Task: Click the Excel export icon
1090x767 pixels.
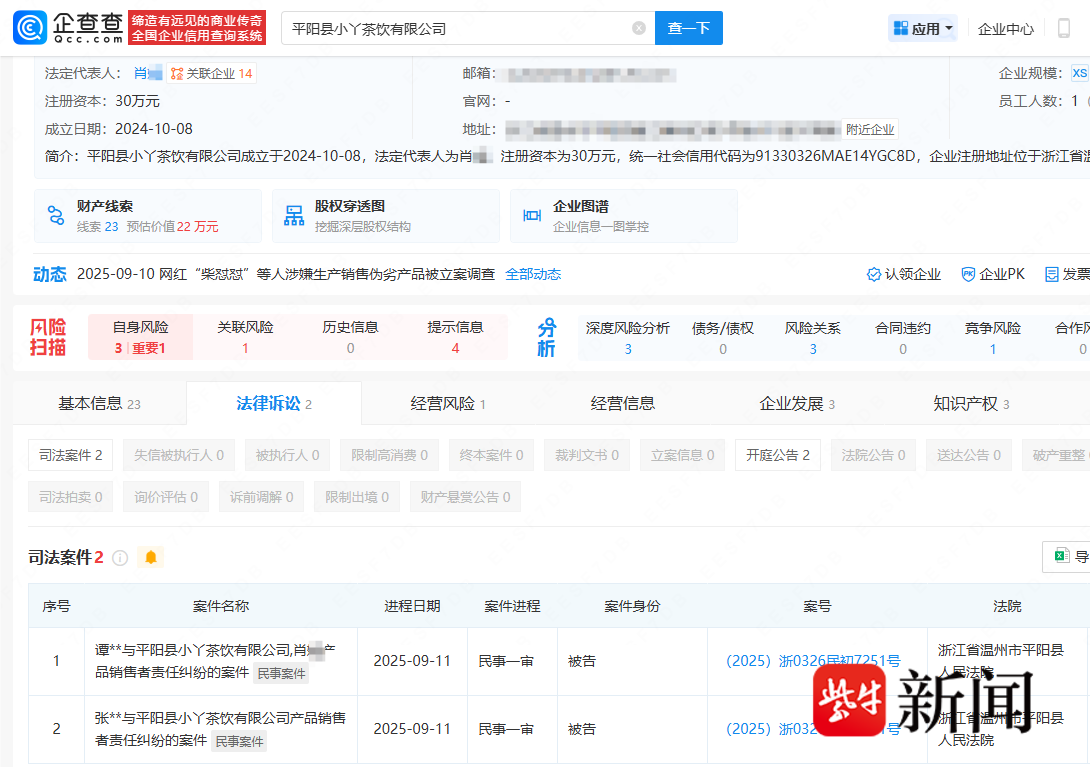Action: (1061, 556)
